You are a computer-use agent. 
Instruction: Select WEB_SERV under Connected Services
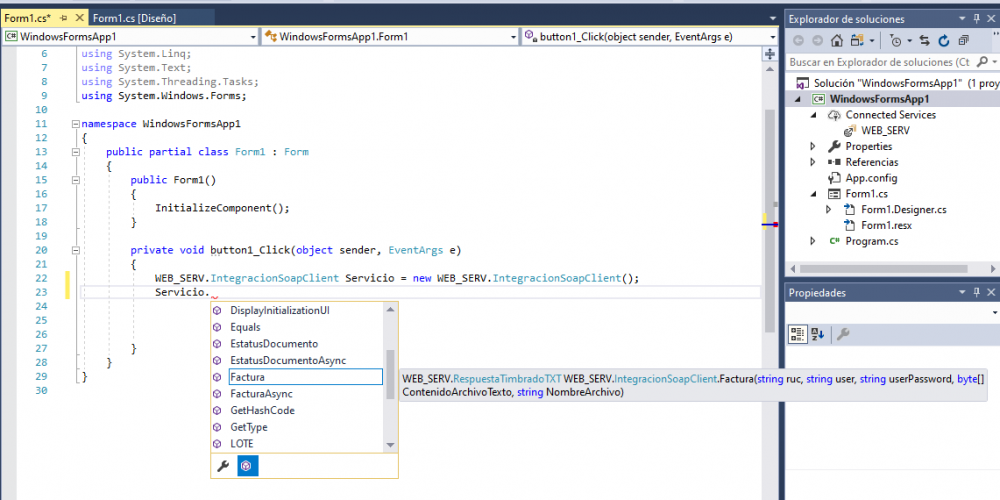pyautogui.click(x=885, y=130)
